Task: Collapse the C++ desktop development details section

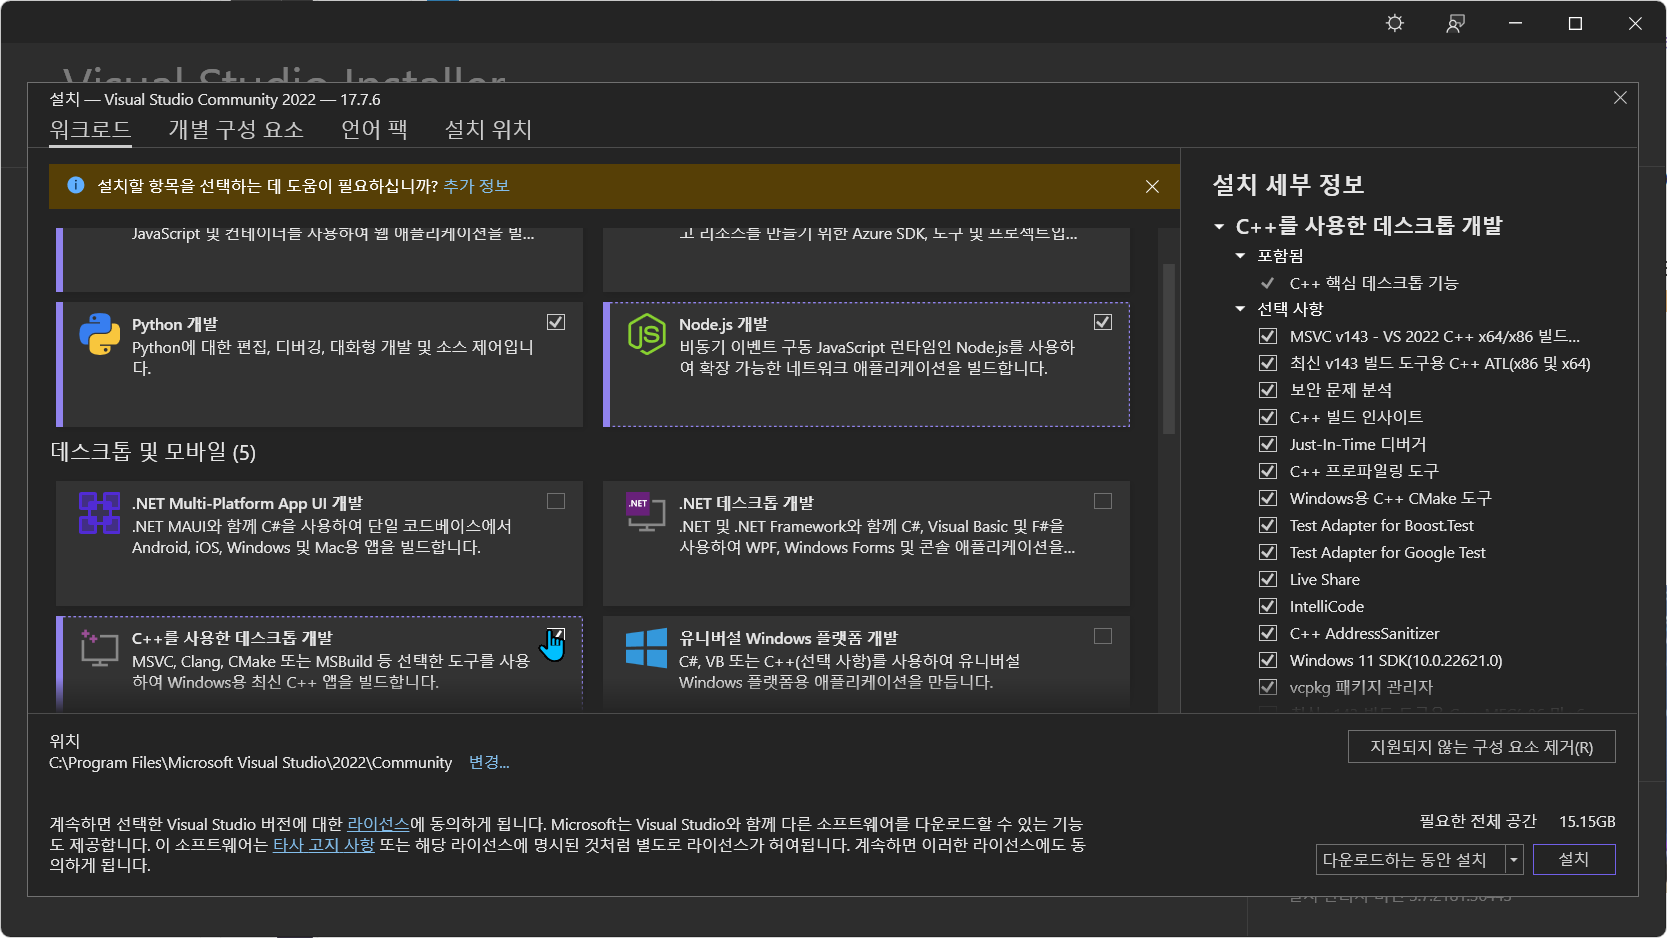Action: pyautogui.click(x=1219, y=227)
